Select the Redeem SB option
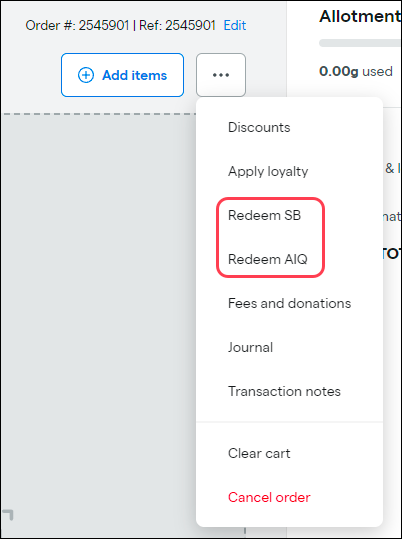Viewport: 402px width, 539px height. 264,215
